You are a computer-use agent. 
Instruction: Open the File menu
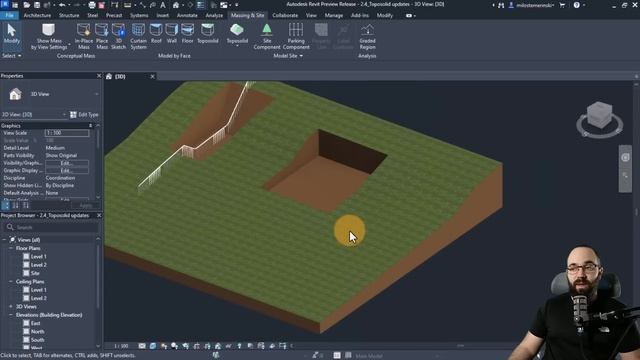point(9,15)
